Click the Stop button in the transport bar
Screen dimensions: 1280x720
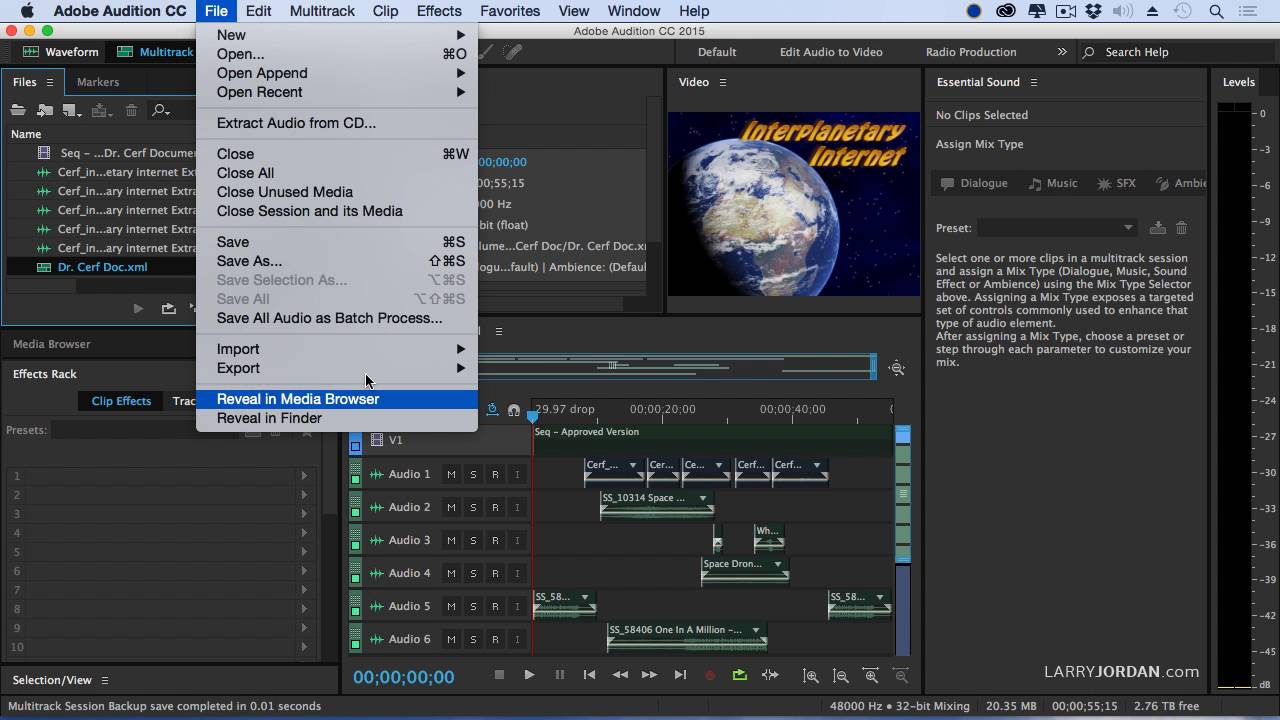pos(499,675)
